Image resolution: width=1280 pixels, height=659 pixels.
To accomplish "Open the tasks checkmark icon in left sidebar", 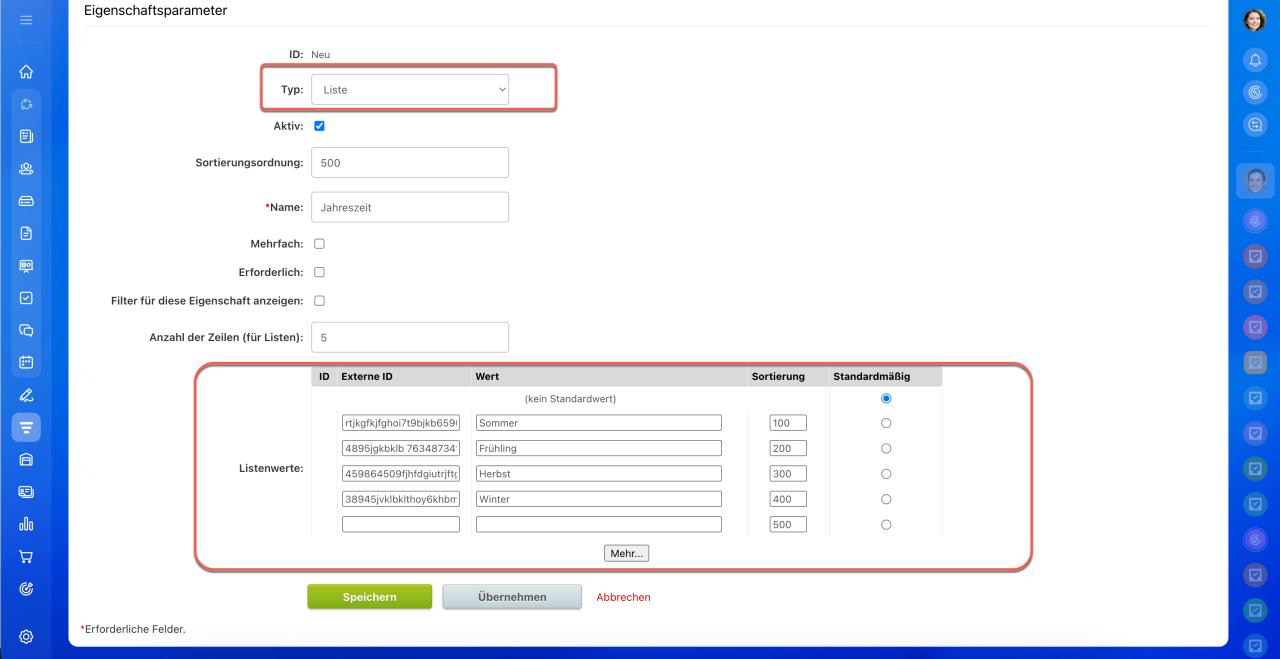I will (x=26, y=298).
